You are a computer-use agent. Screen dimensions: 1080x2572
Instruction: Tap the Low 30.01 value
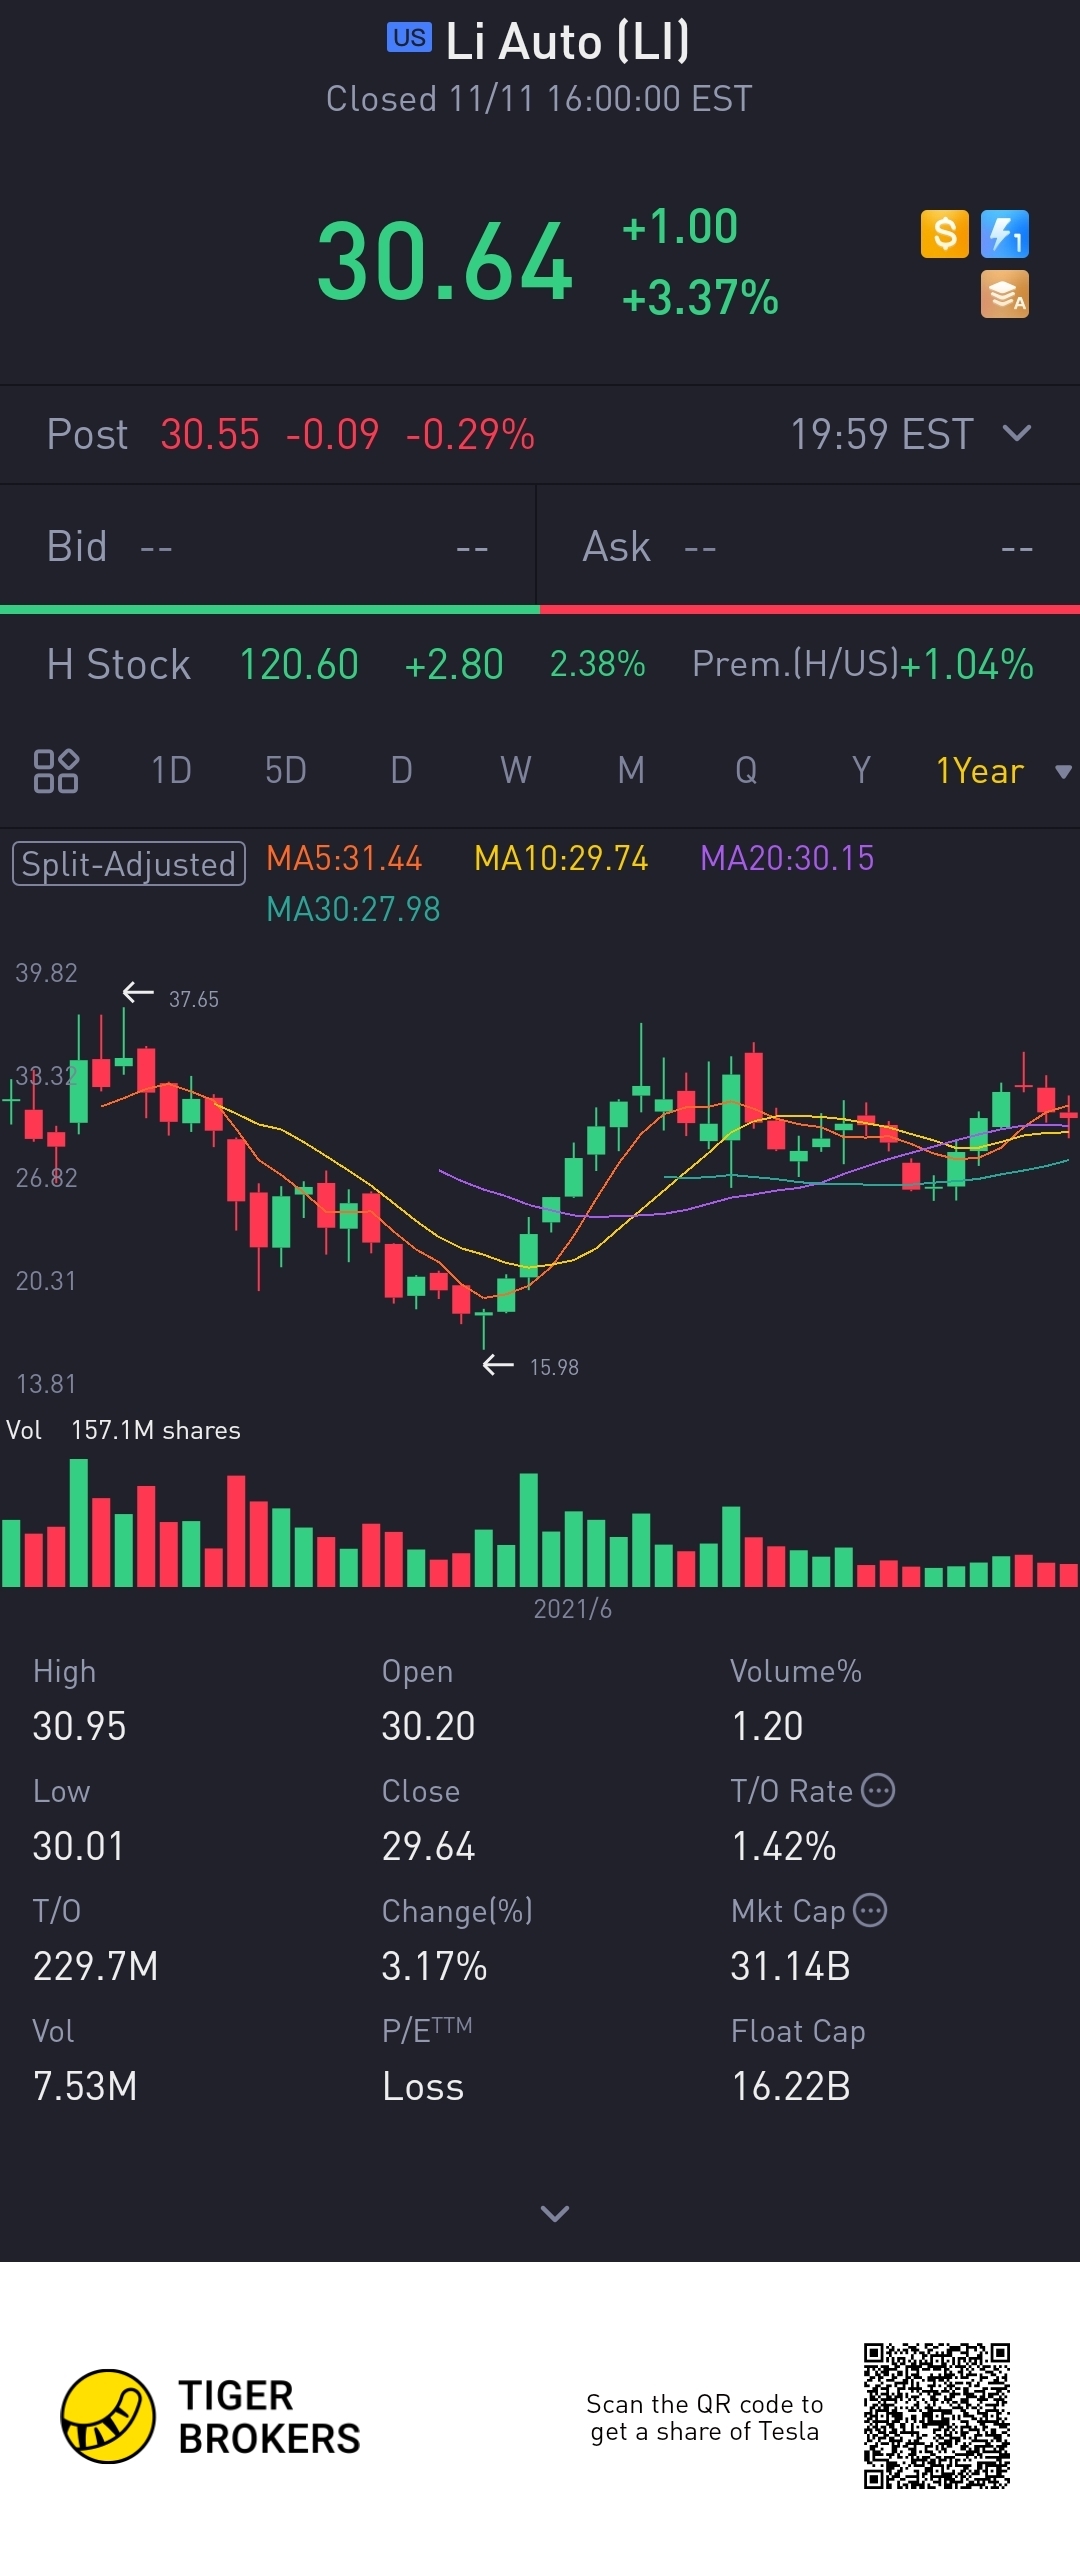(78, 1846)
